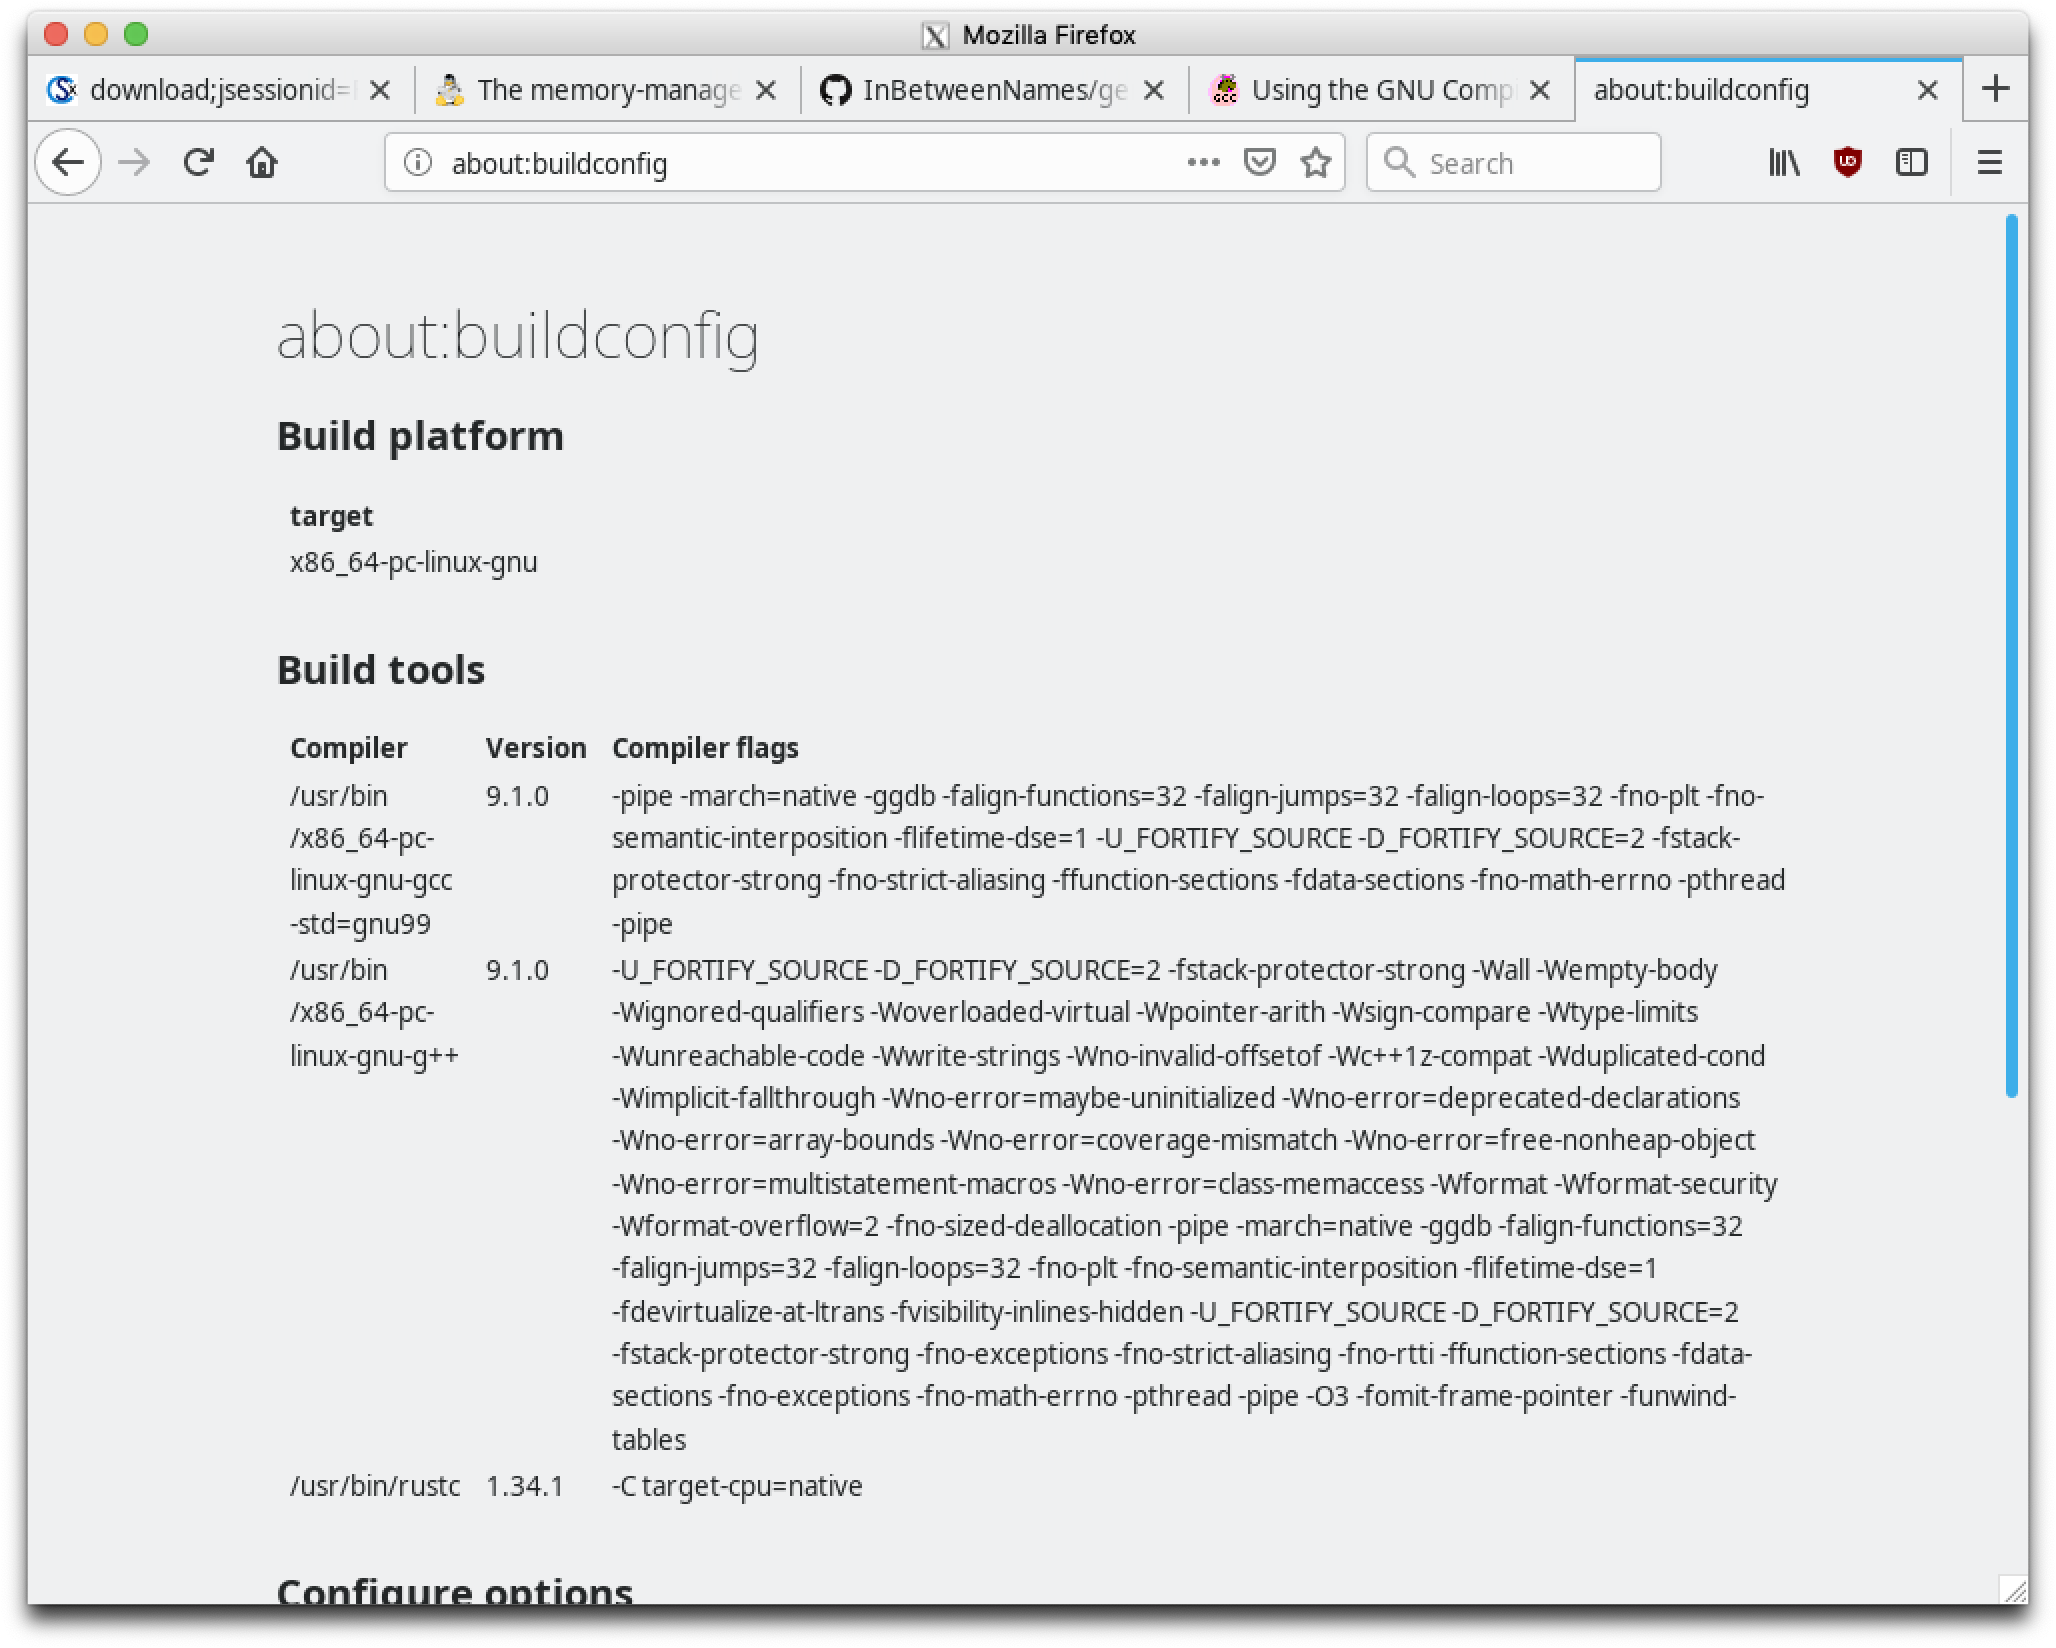Show site information for about:buildconfig

point(417,162)
